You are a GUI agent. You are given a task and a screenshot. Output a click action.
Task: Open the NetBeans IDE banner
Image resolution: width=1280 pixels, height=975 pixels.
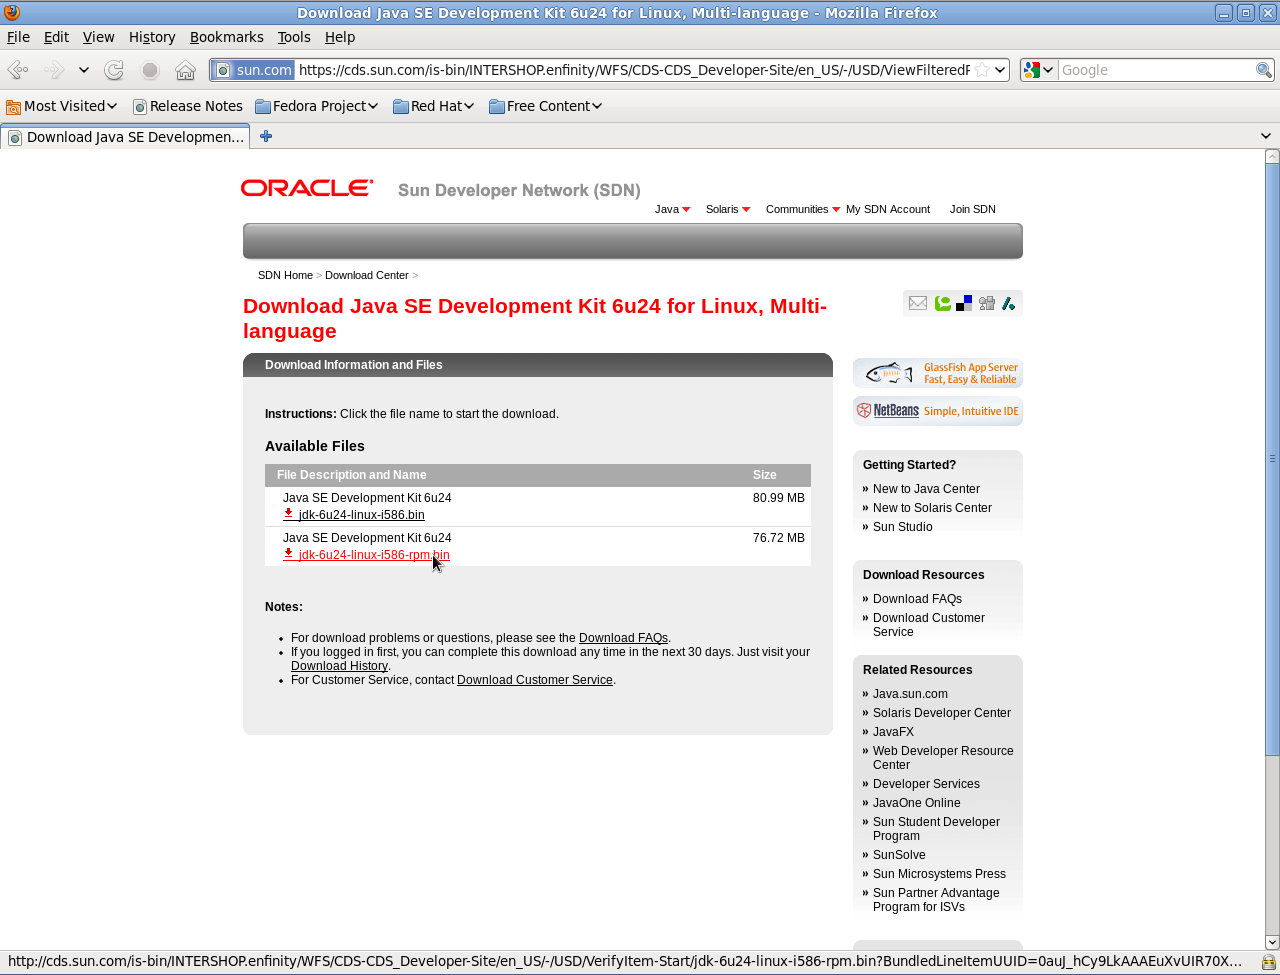(x=938, y=411)
